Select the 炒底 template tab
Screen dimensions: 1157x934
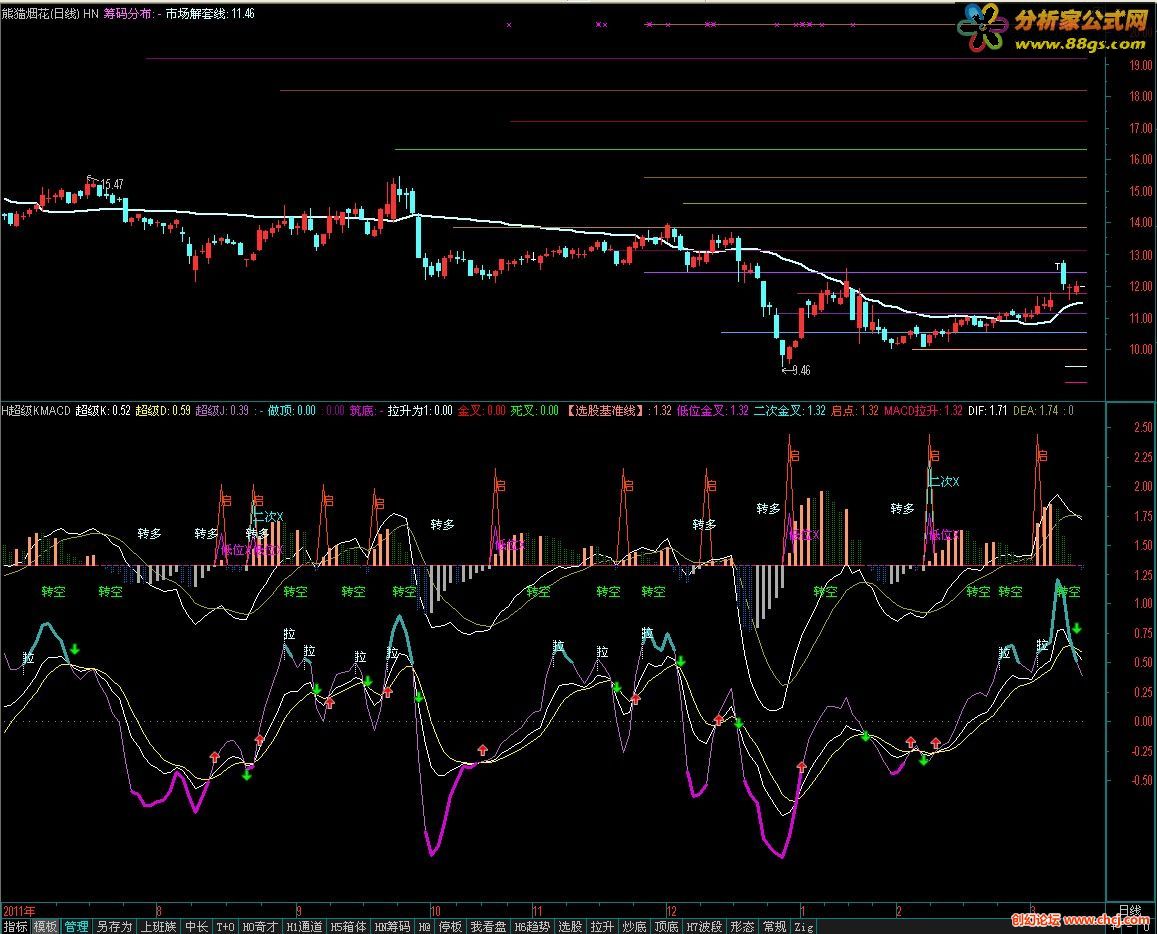tap(634, 927)
